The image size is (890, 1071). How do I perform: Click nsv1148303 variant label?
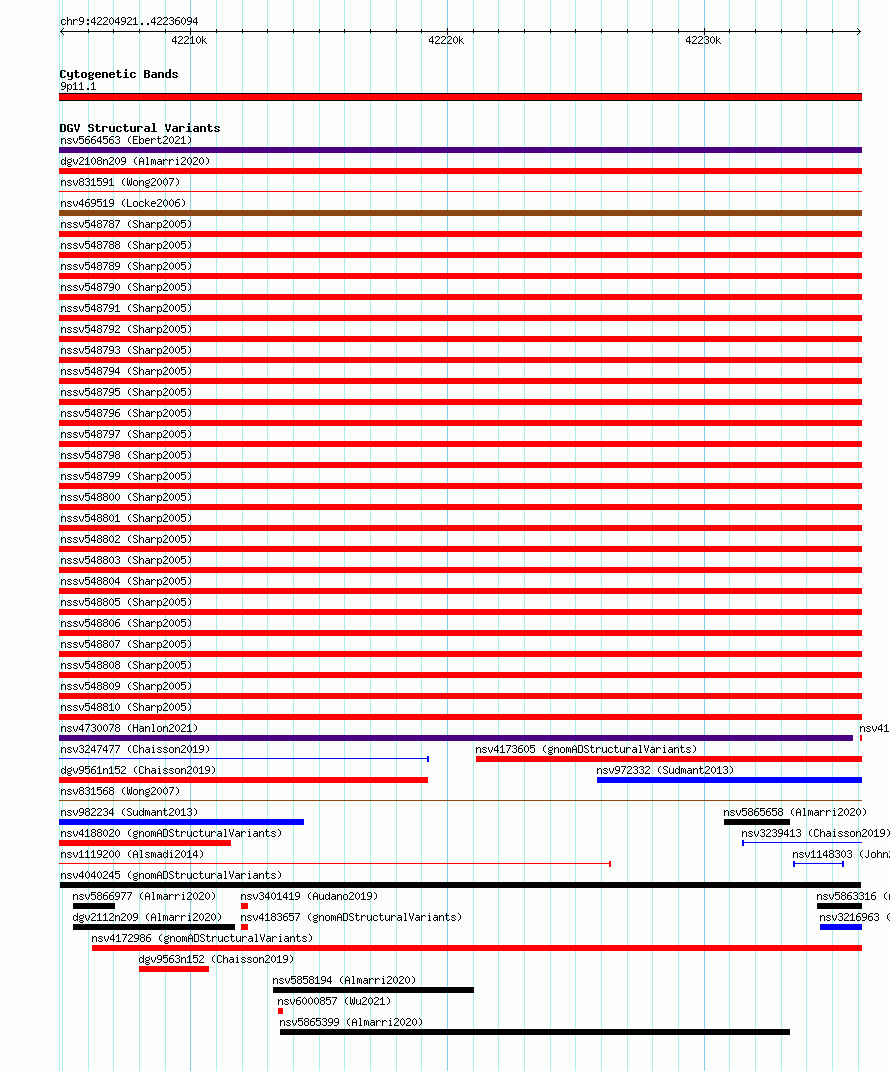[x=841, y=854]
